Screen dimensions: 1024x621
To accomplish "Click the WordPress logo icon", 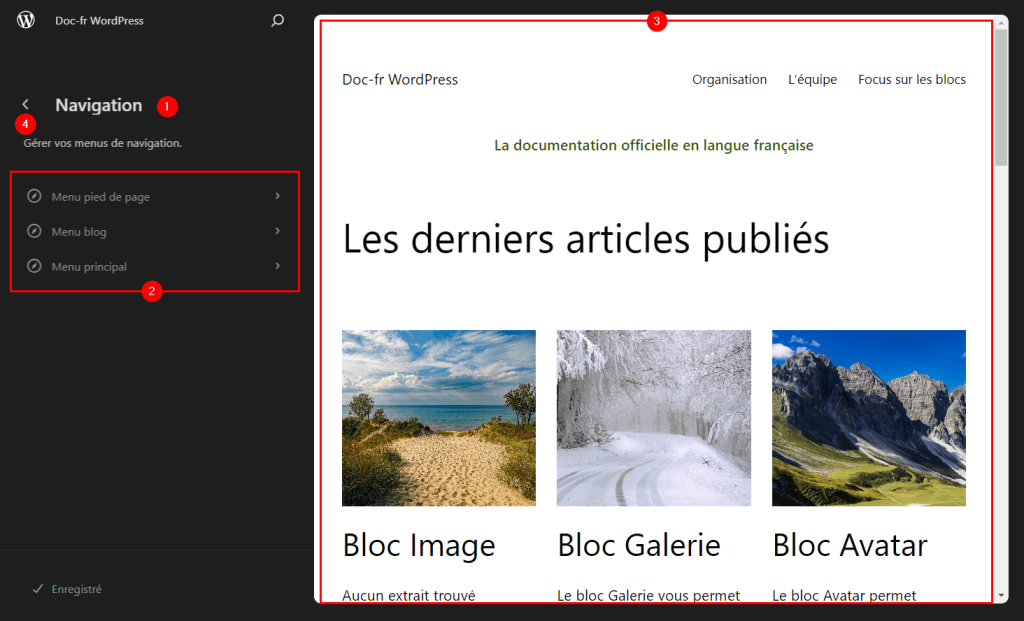I will coord(25,20).
